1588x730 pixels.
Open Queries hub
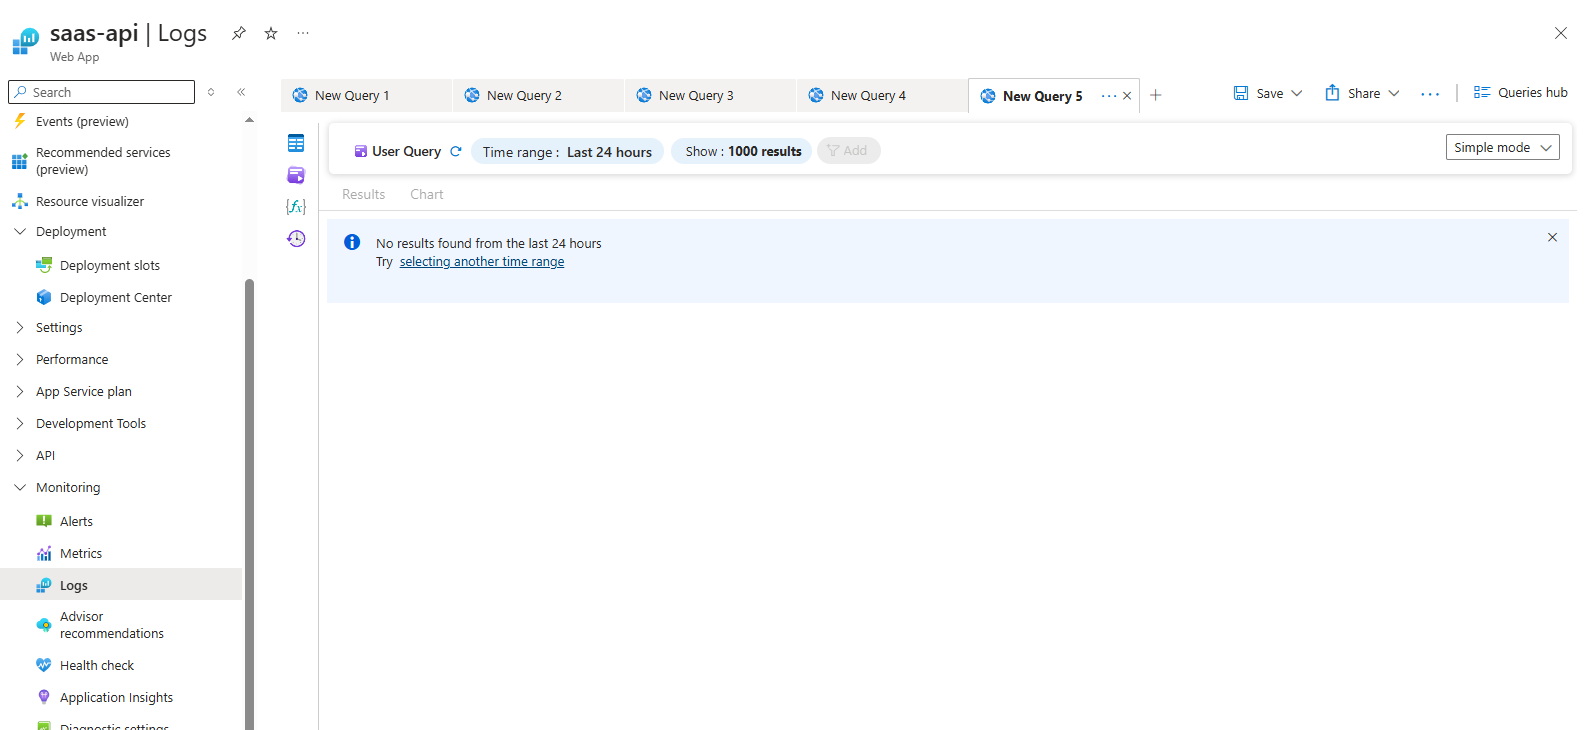1520,92
